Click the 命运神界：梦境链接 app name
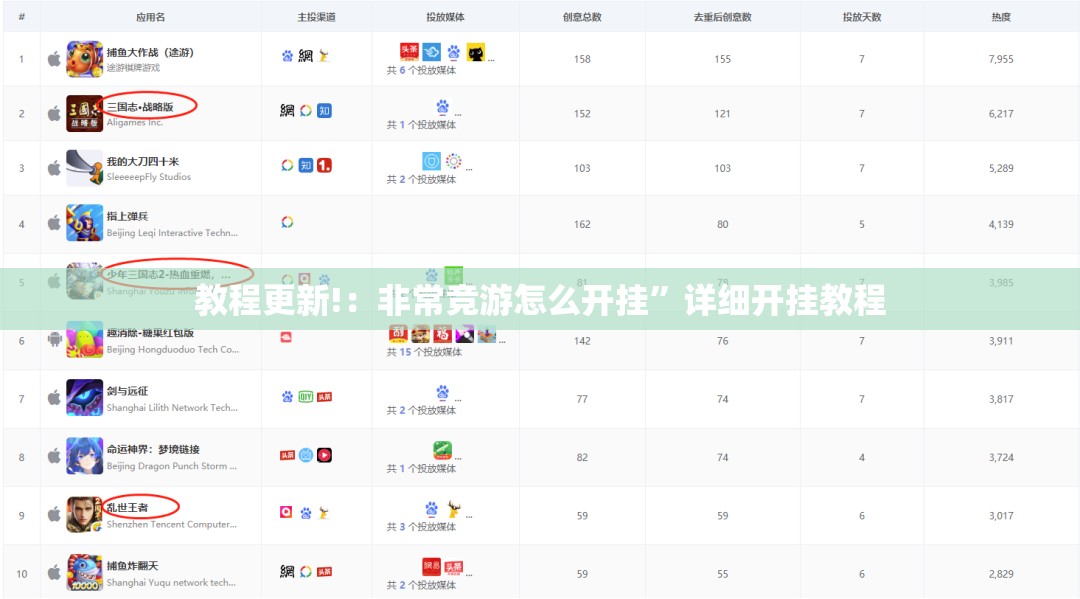1080x599 pixels. point(153,450)
